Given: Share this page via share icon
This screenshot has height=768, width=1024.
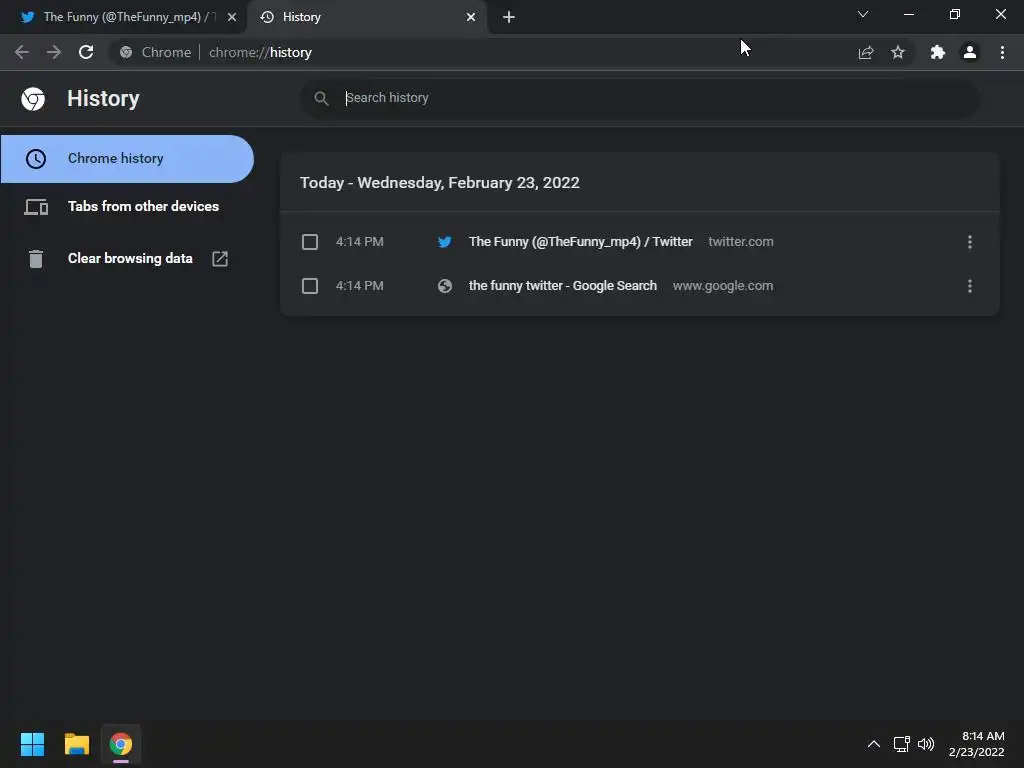Looking at the screenshot, I should click(x=866, y=52).
